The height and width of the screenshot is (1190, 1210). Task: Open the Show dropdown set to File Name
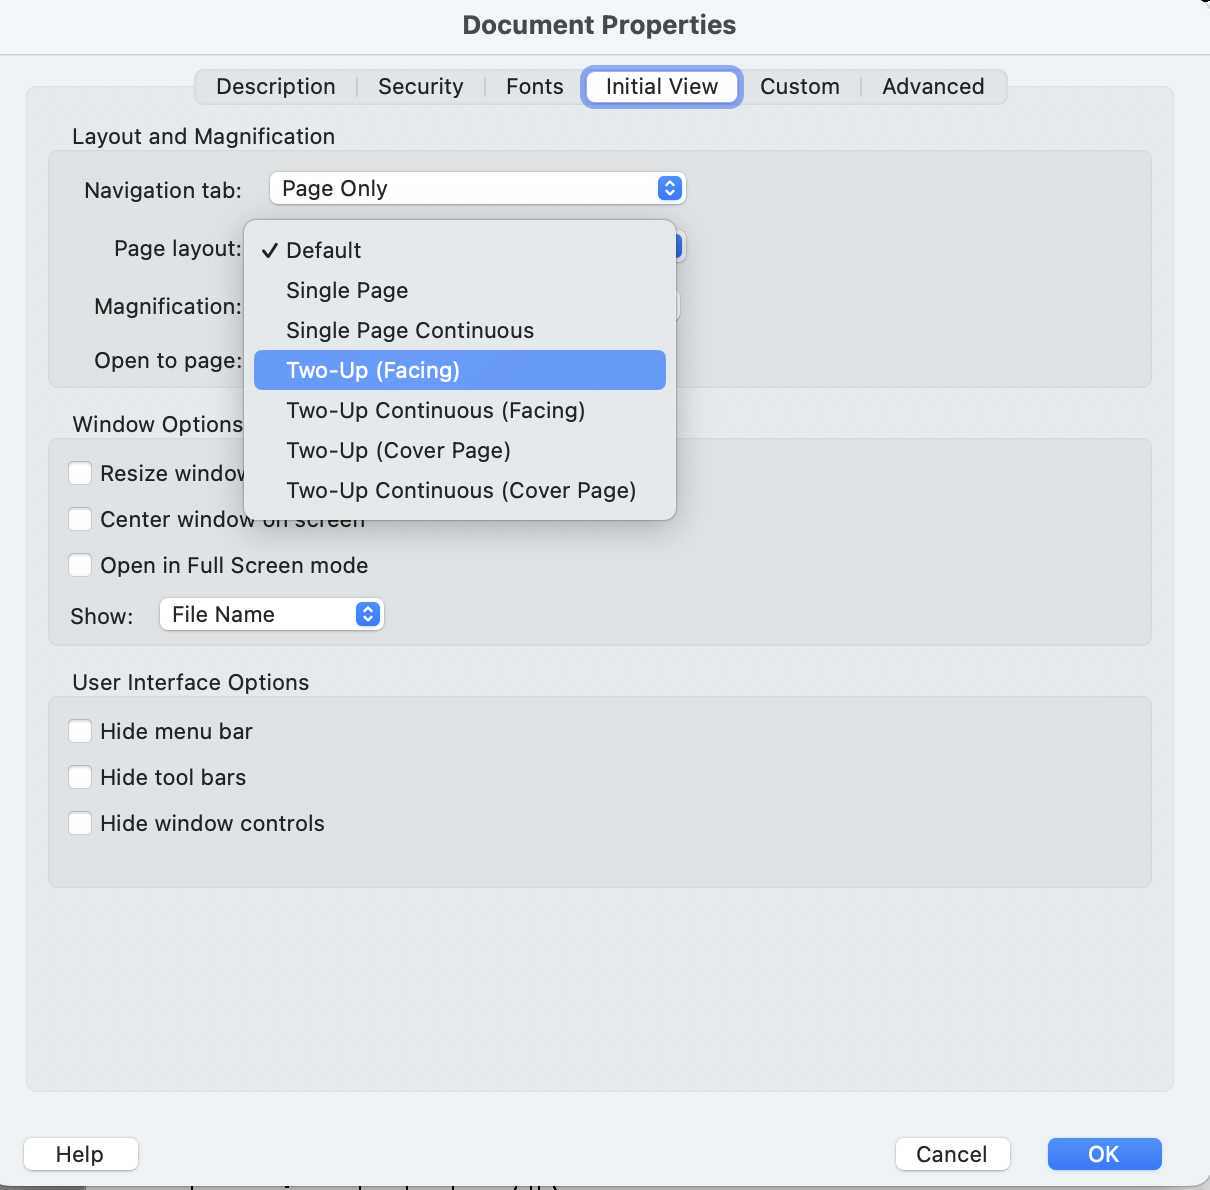[271, 614]
